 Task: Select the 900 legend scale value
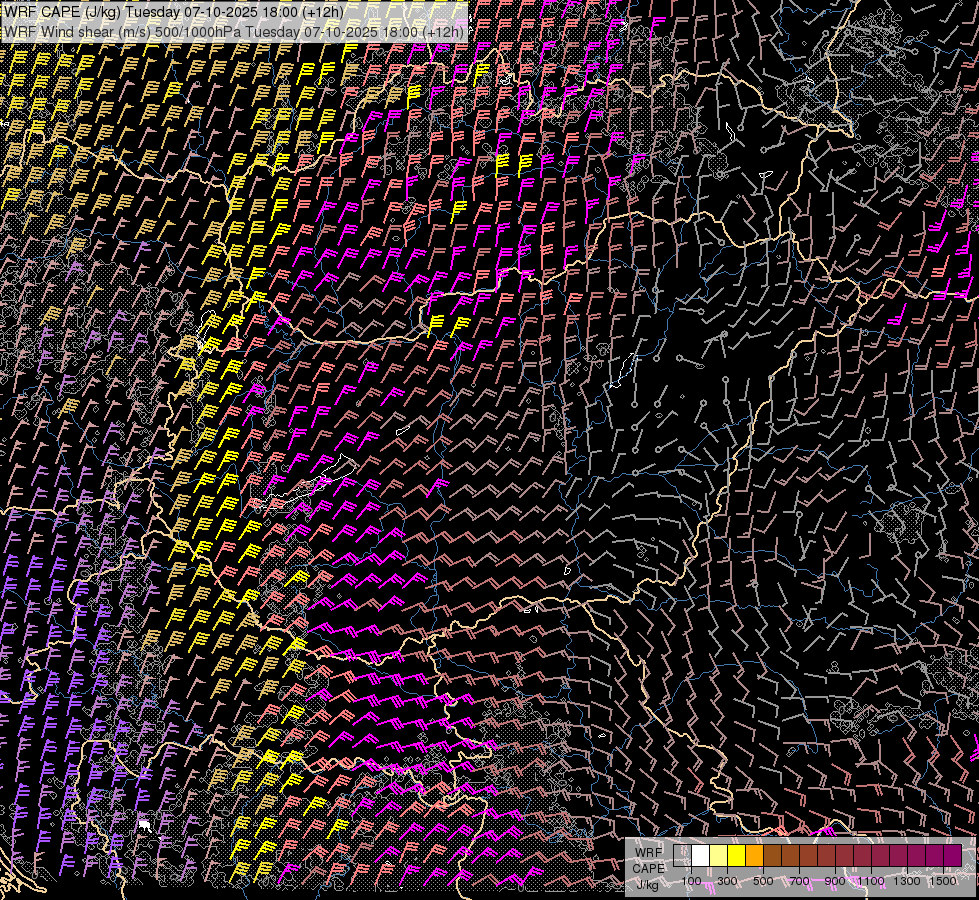click(835, 881)
